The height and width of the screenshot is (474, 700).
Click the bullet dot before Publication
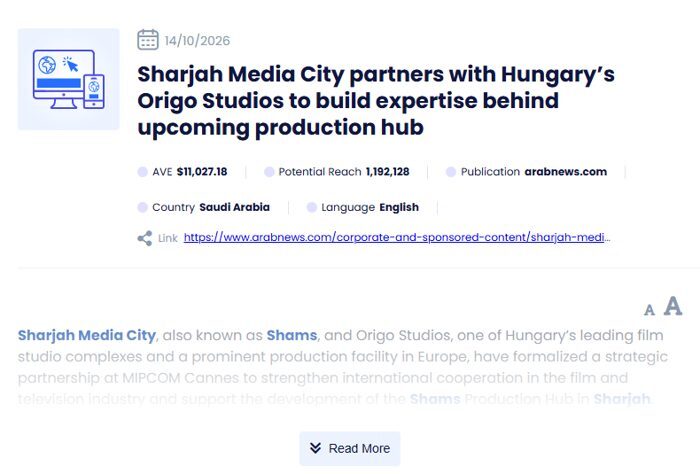(x=451, y=172)
